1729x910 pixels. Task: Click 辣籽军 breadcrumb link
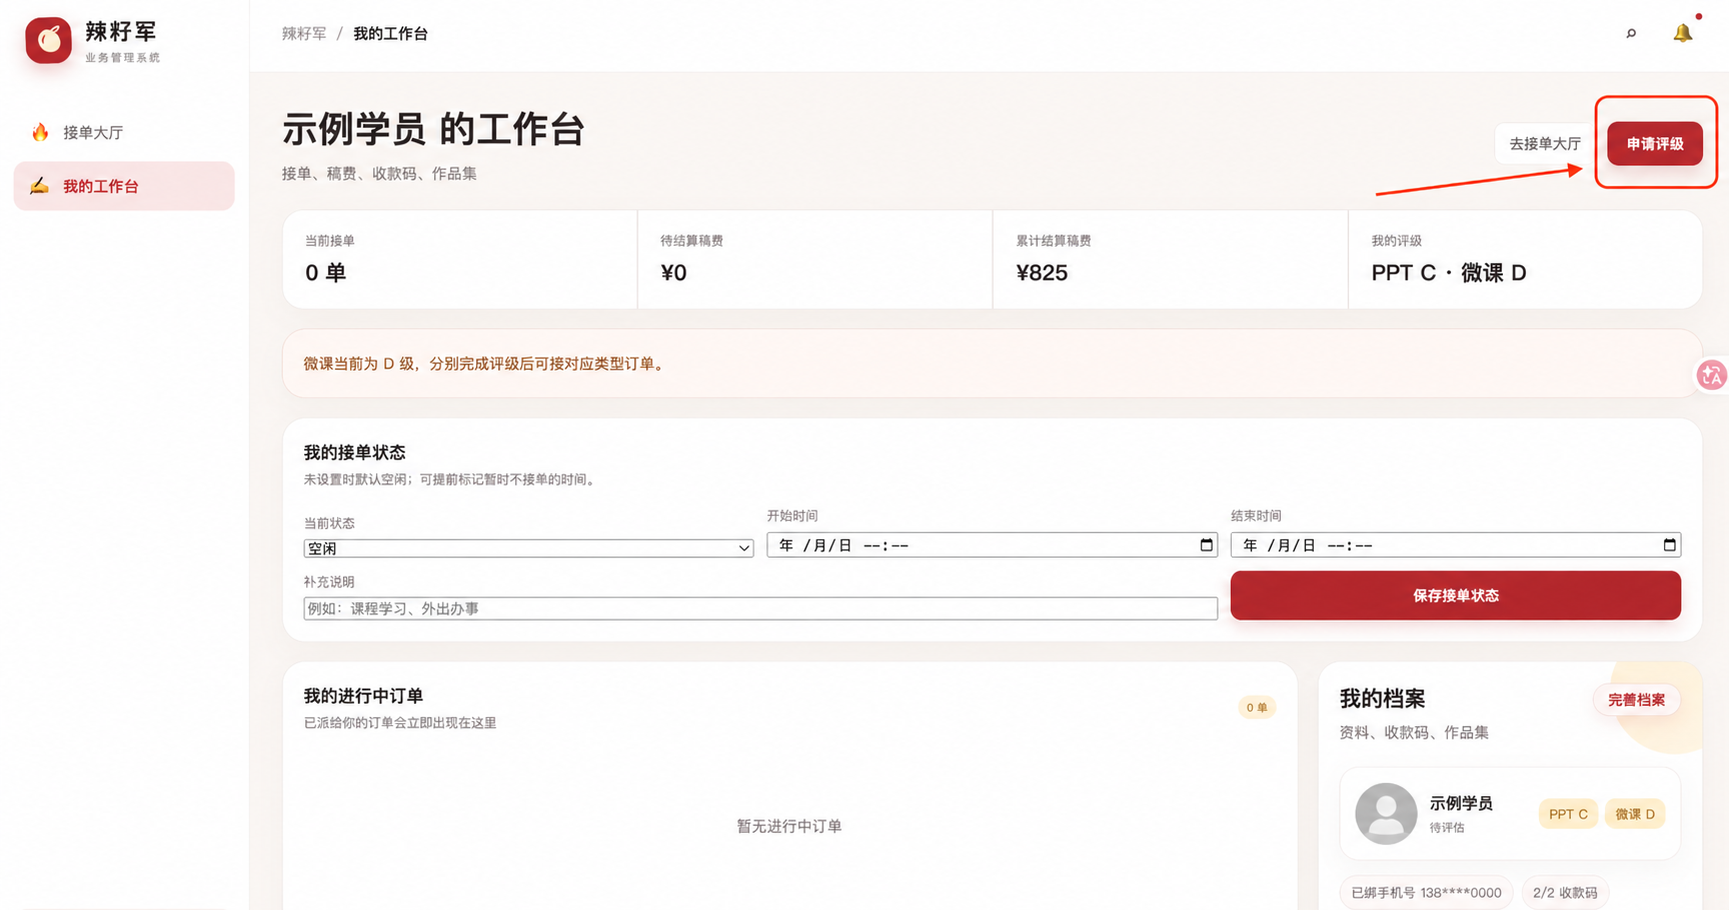tap(304, 34)
